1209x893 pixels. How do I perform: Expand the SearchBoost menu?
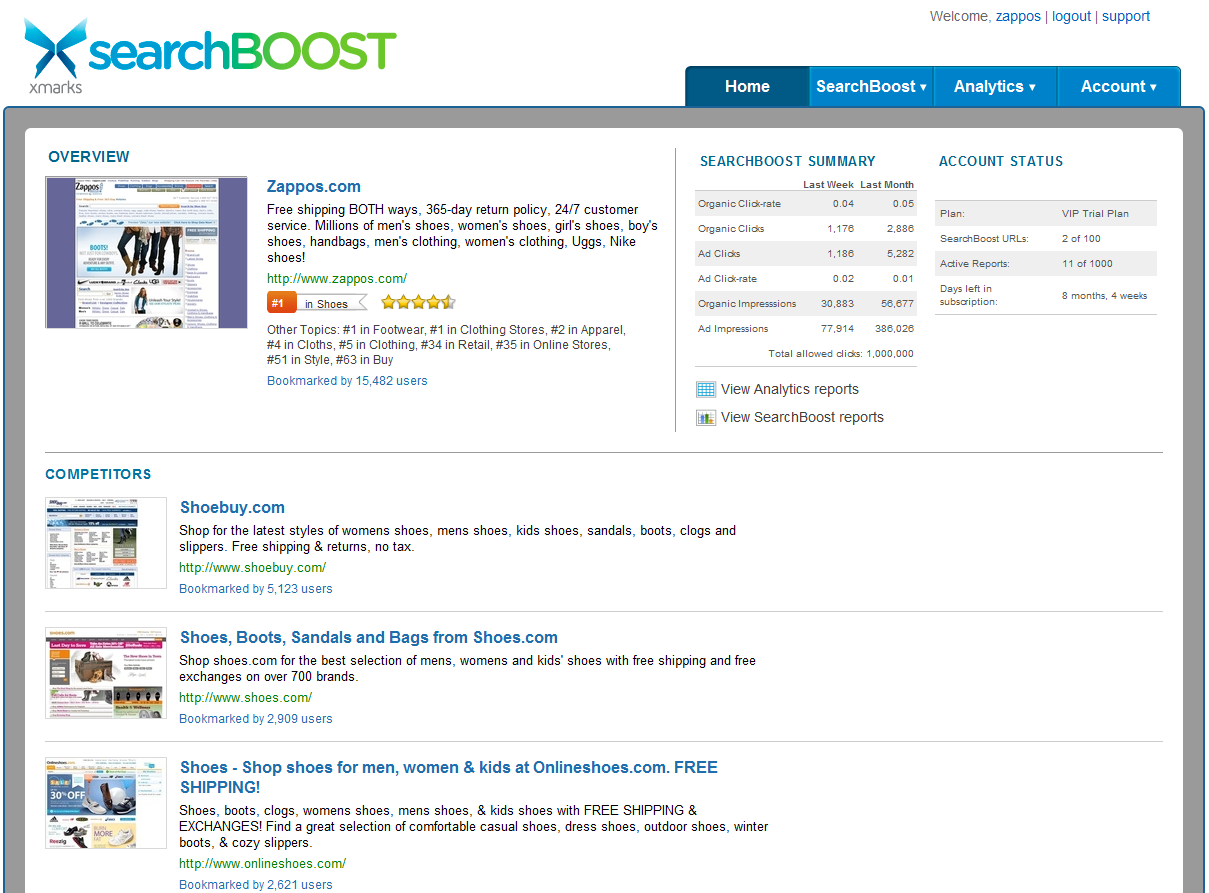871,86
